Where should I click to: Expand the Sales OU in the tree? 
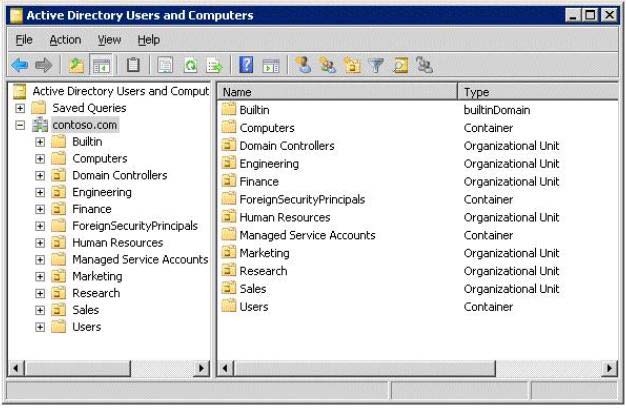click(x=40, y=310)
